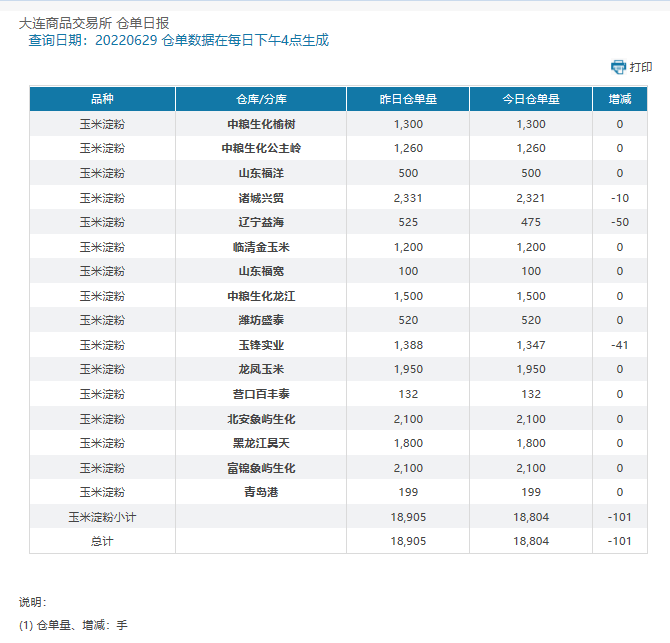Click the 营口百丰泰 warehouse name

[261, 394]
